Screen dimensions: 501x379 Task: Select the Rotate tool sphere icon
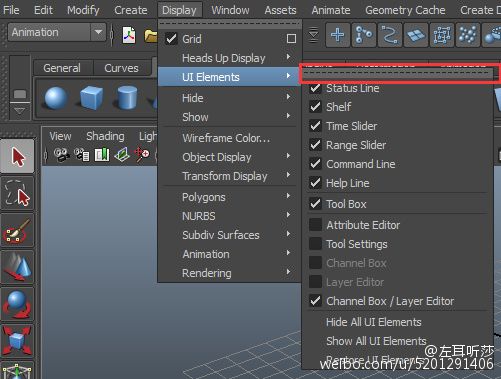tap(17, 304)
